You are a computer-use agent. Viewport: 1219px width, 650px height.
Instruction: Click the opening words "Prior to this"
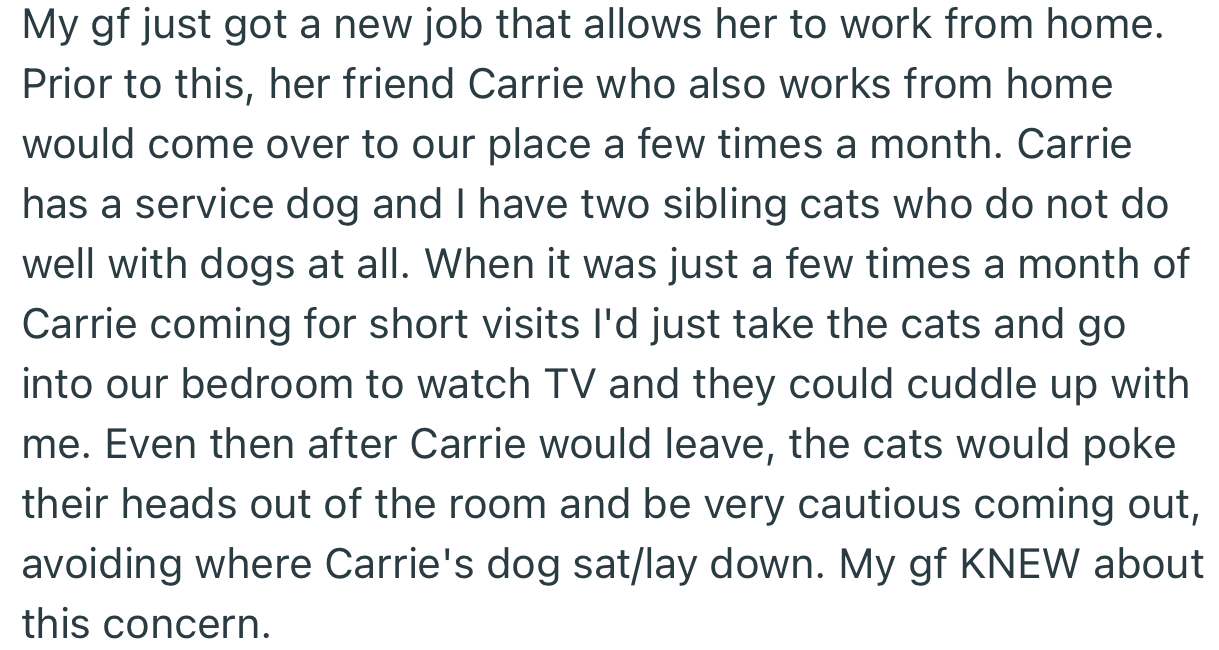[x=128, y=85]
